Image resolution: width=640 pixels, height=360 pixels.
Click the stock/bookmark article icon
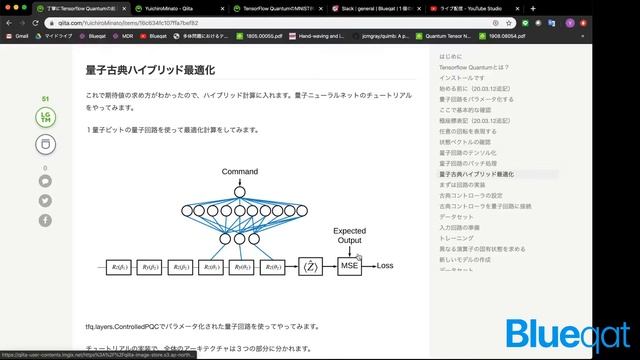tap(45, 144)
